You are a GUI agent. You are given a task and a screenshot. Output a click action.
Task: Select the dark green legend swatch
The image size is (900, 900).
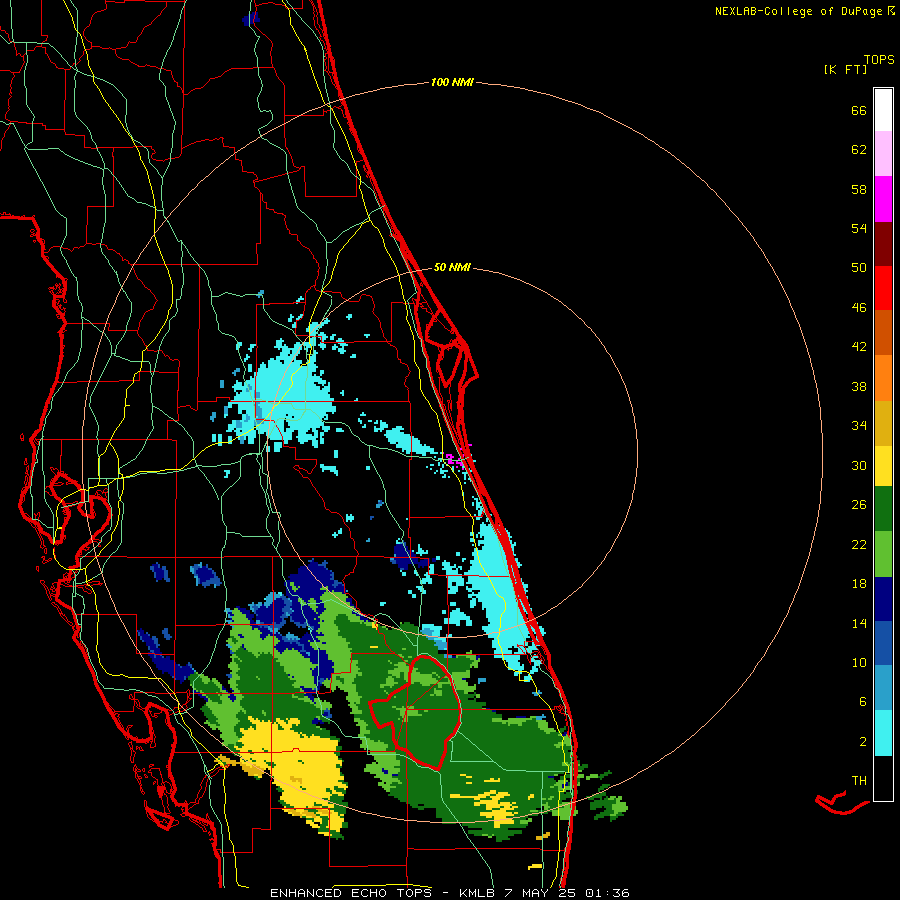pos(883,509)
